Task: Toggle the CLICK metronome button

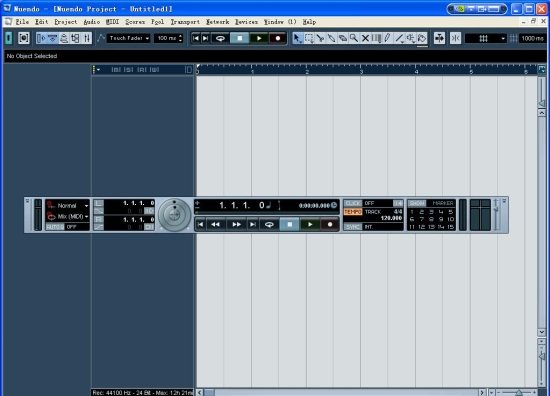Action: (353, 203)
